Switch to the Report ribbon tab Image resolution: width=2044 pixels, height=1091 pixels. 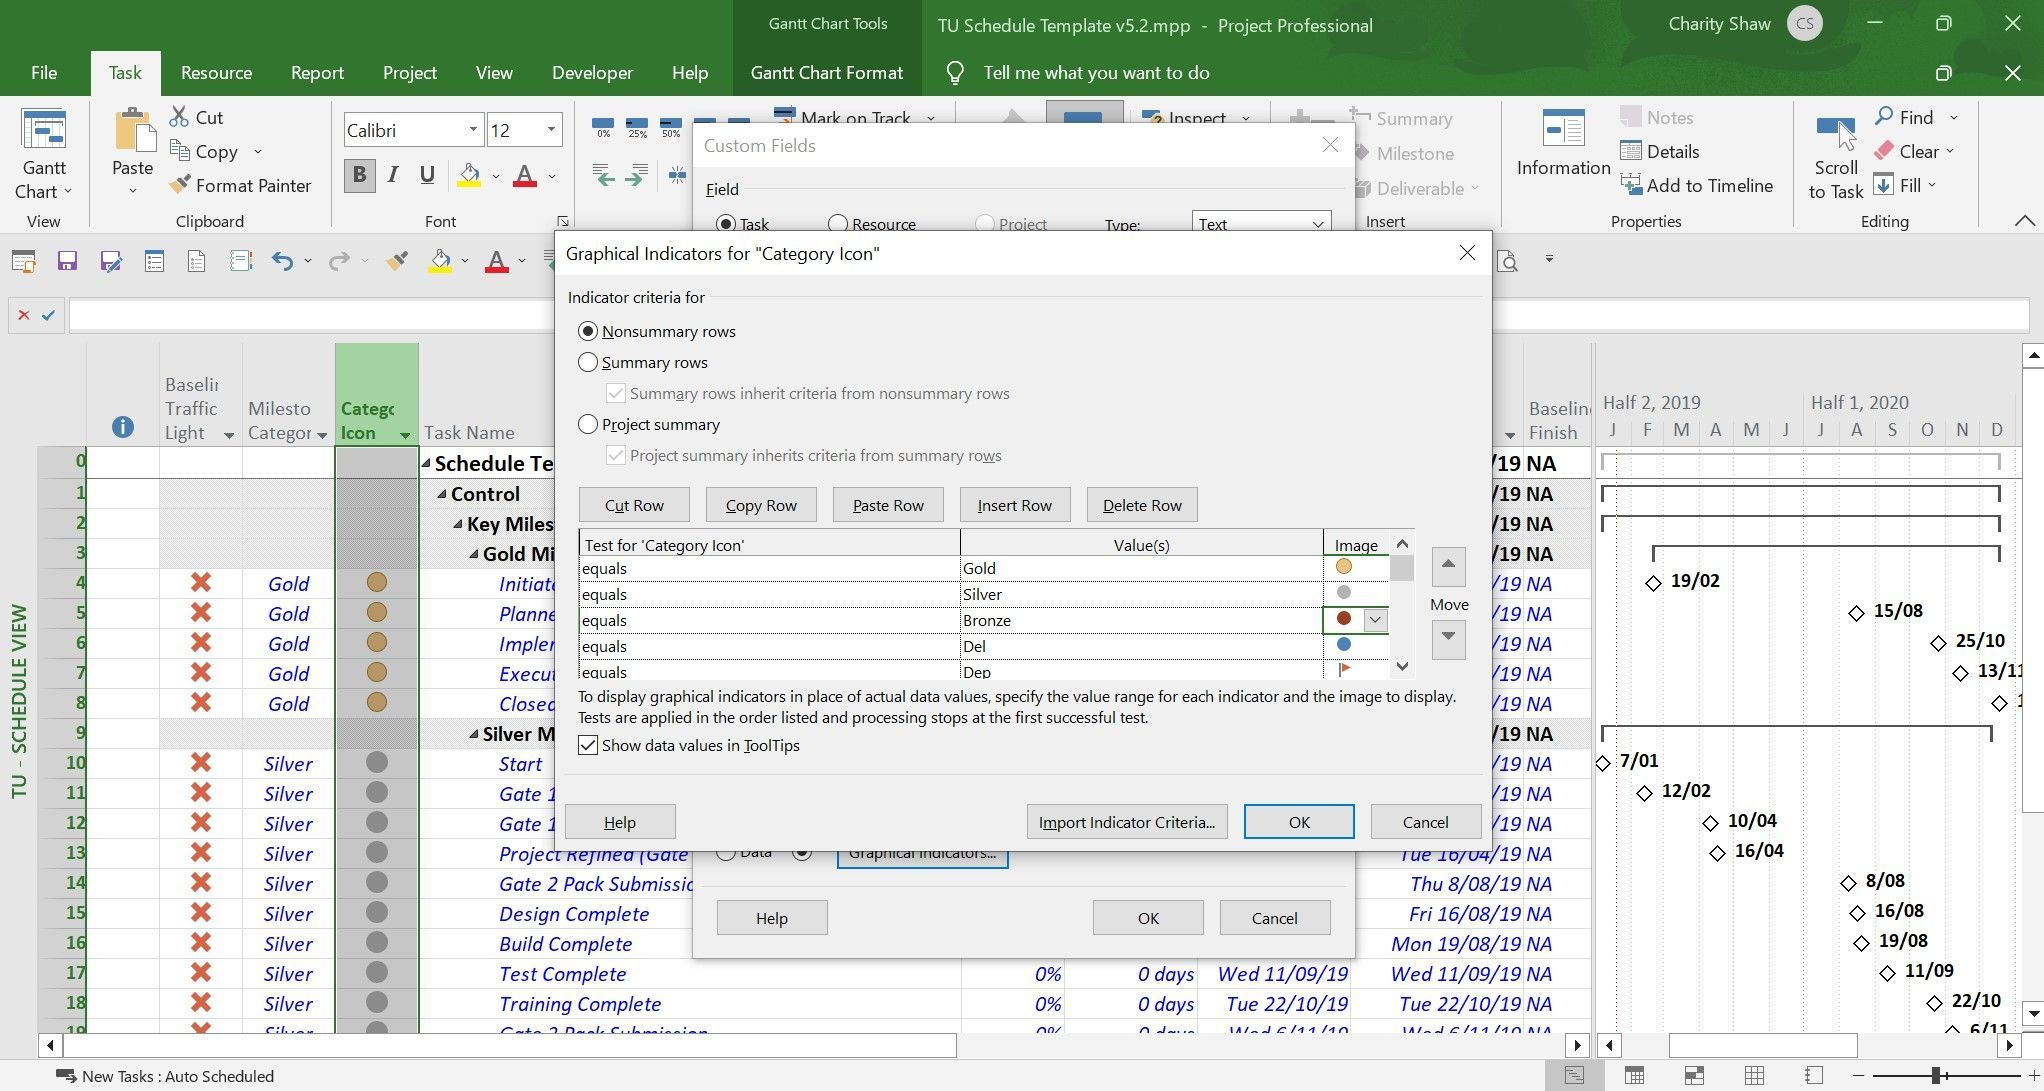coord(317,72)
